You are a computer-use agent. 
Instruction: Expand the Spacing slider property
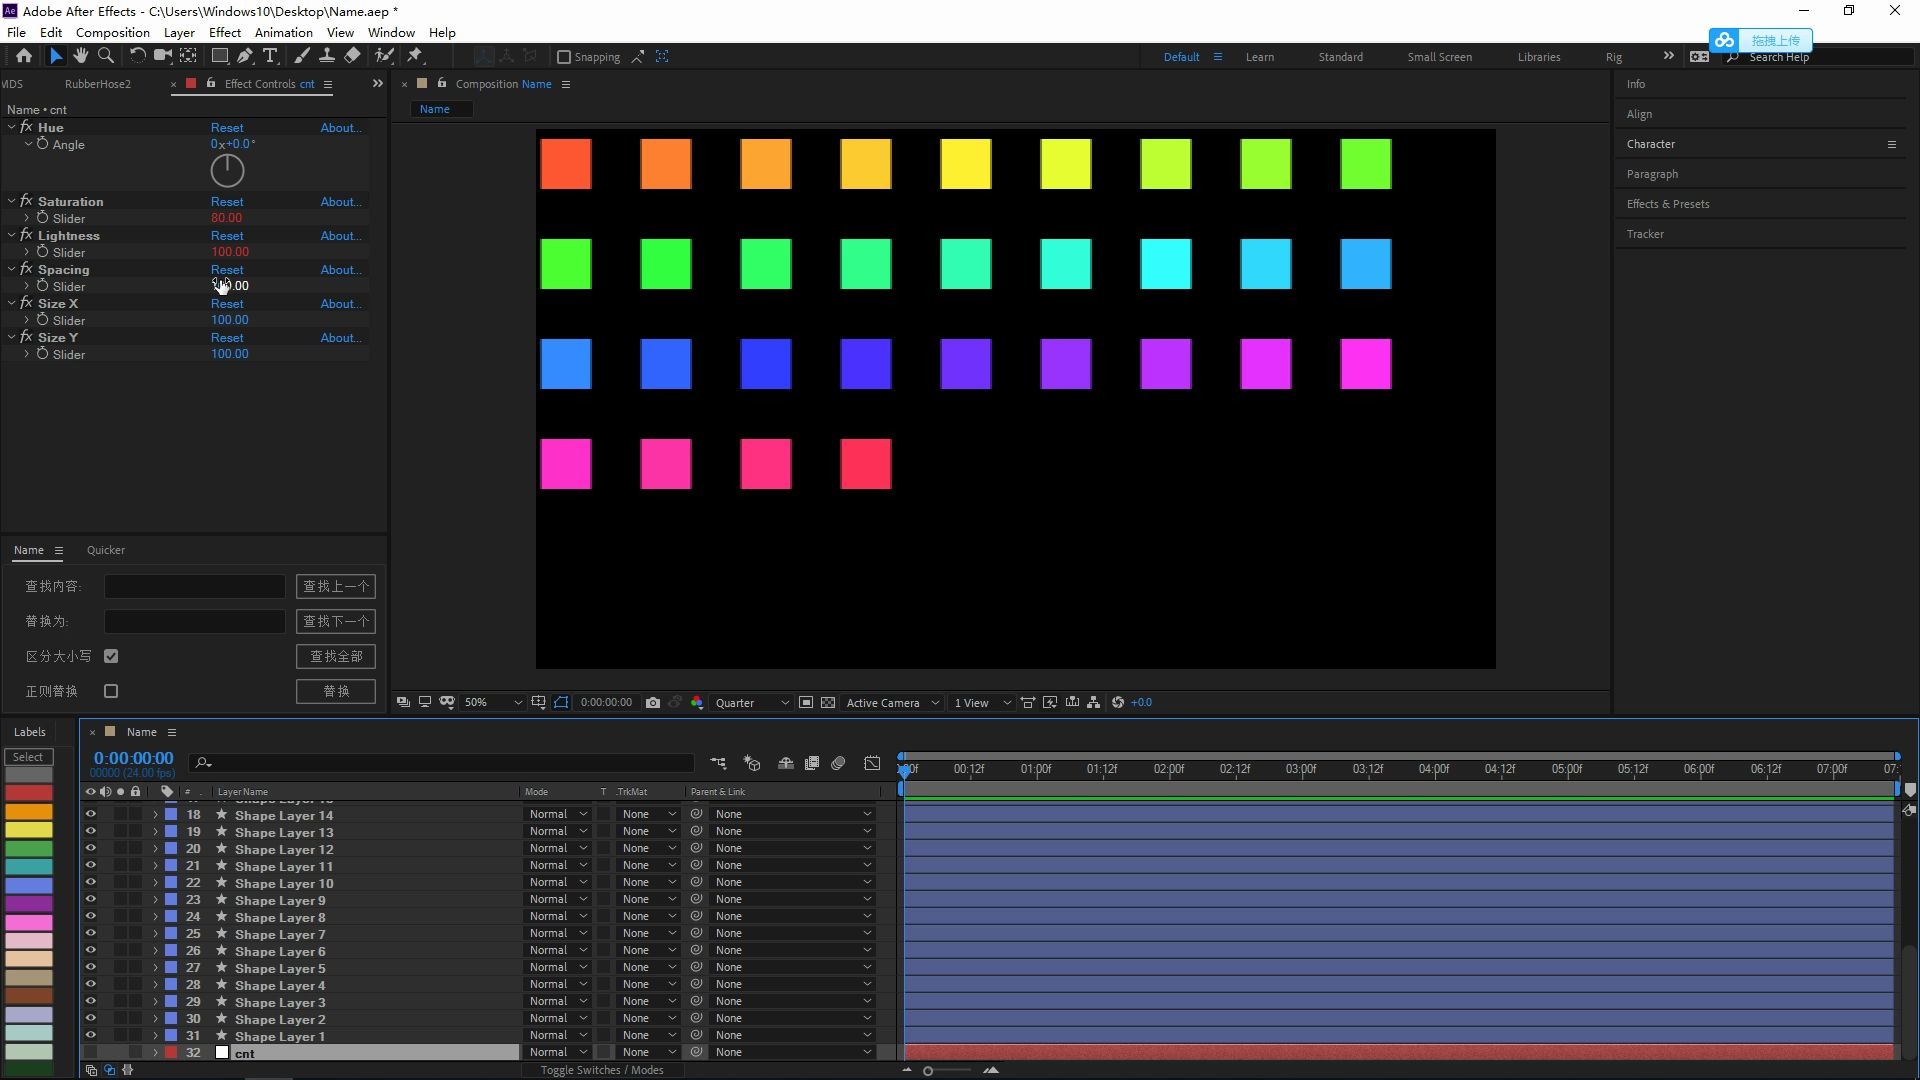[x=26, y=286]
